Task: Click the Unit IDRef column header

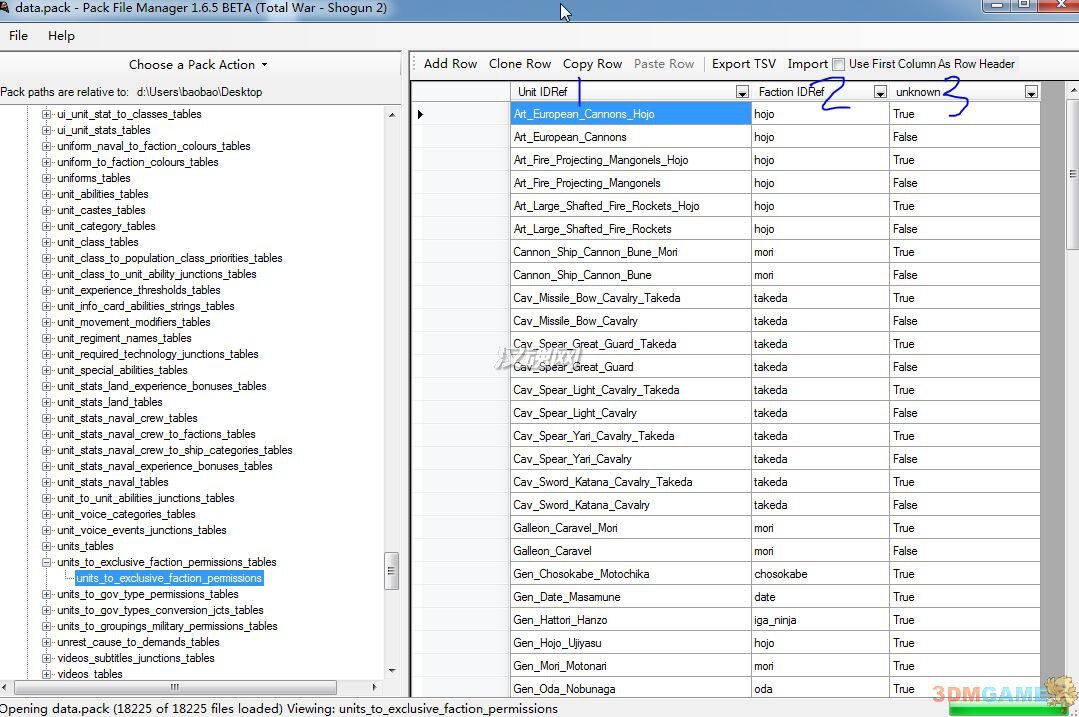Action: pos(630,92)
